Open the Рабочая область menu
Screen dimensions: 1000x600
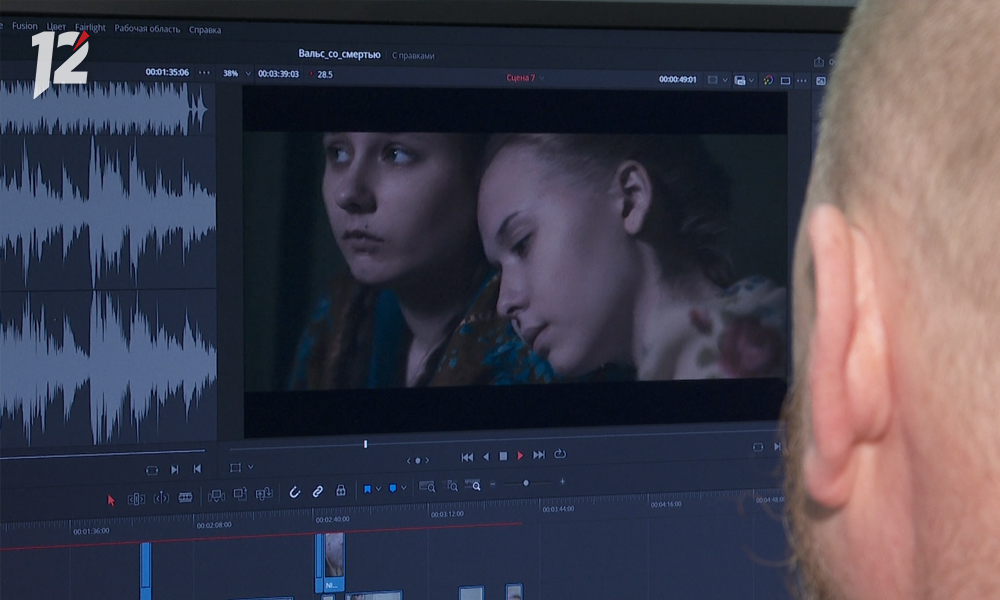(147, 29)
